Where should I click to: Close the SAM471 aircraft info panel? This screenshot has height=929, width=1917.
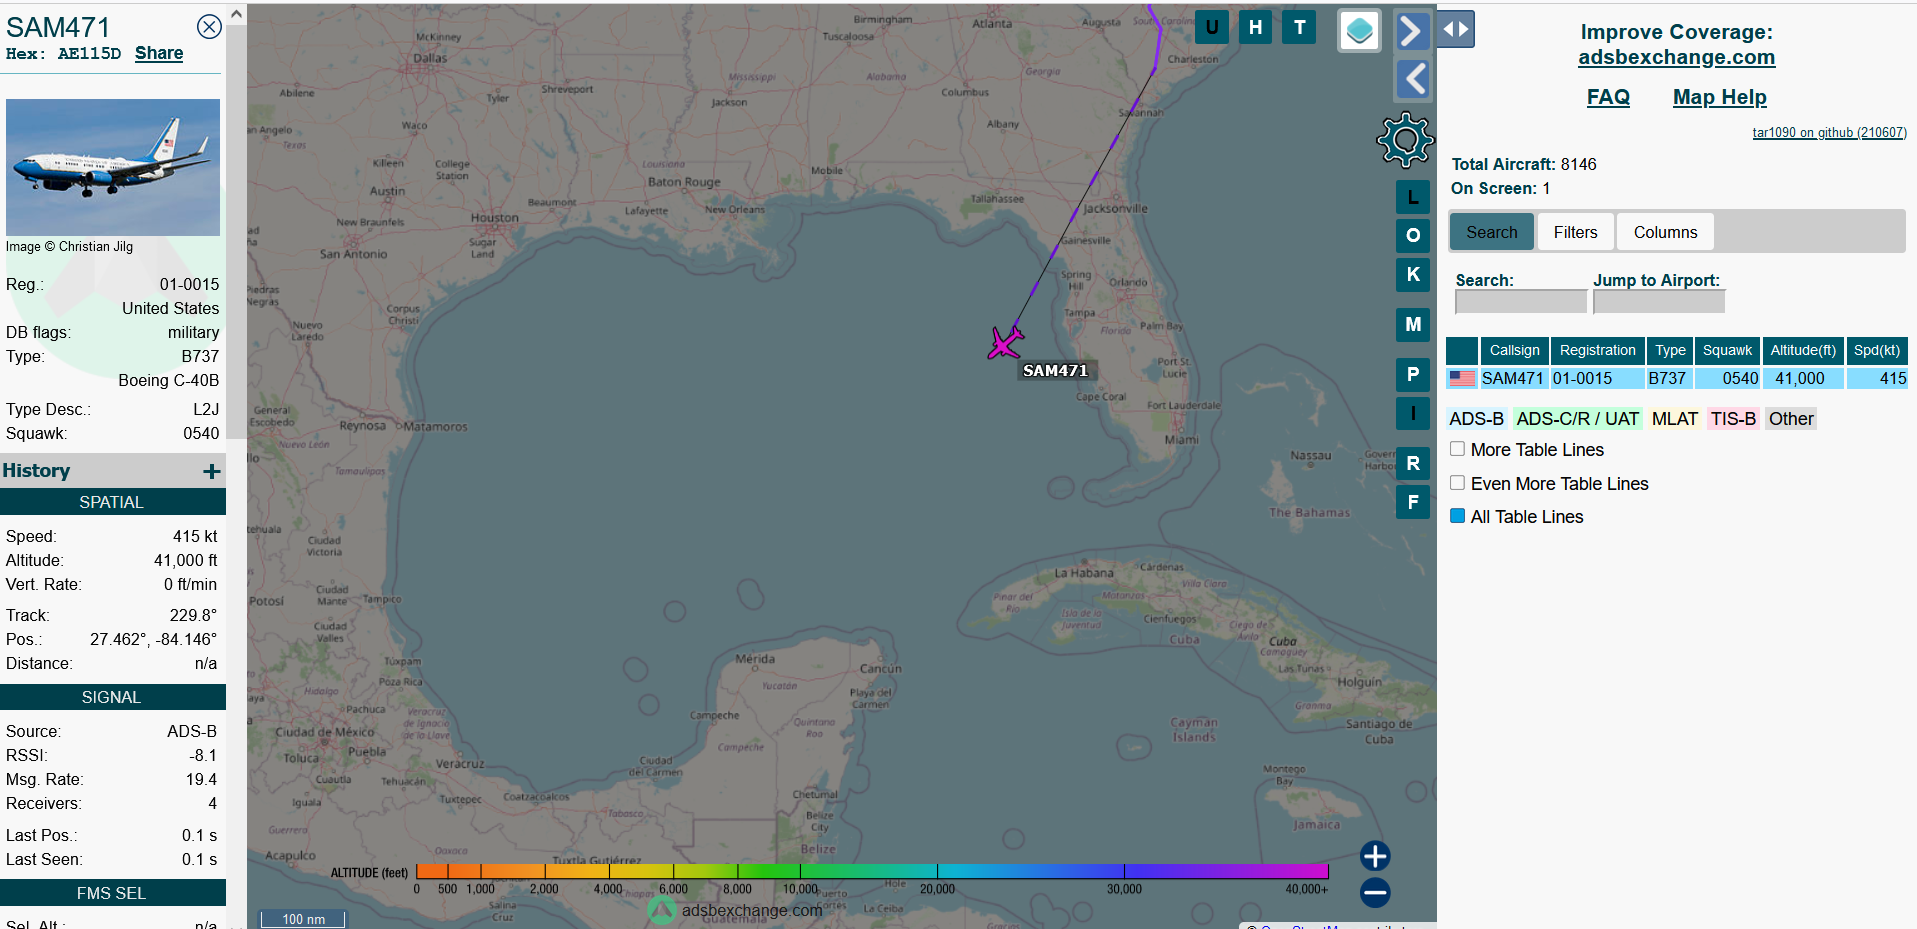(209, 27)
